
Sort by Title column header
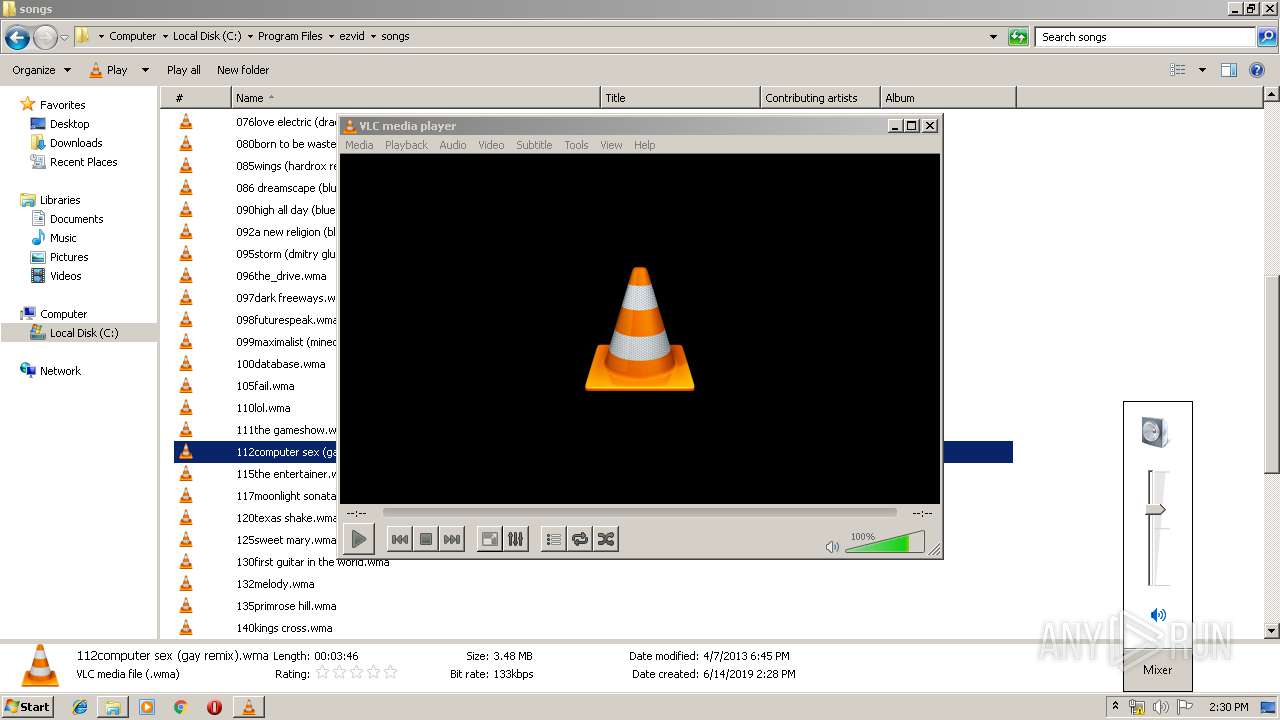(x=680, y=98)
